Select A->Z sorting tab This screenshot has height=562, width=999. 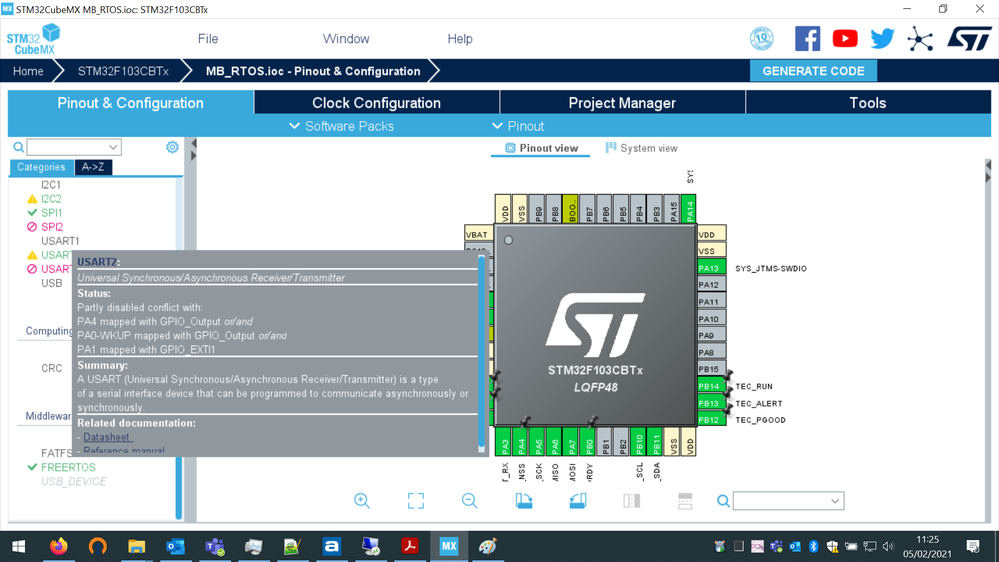click(x=93, y=167)
